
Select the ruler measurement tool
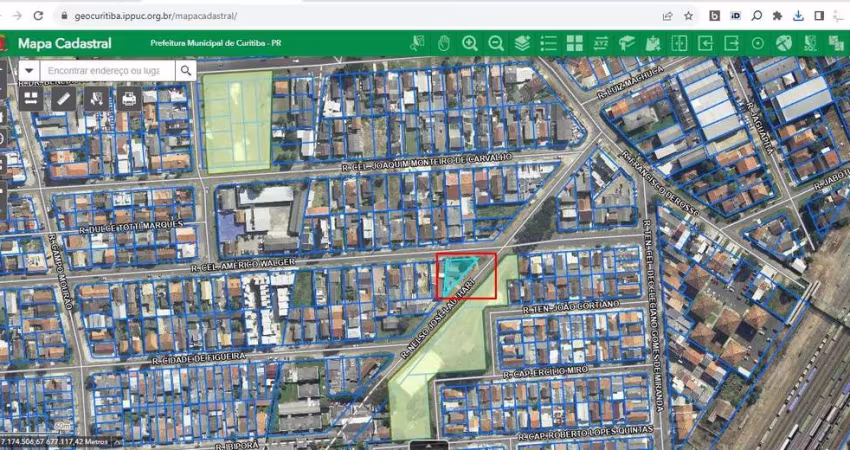point(63,99)
